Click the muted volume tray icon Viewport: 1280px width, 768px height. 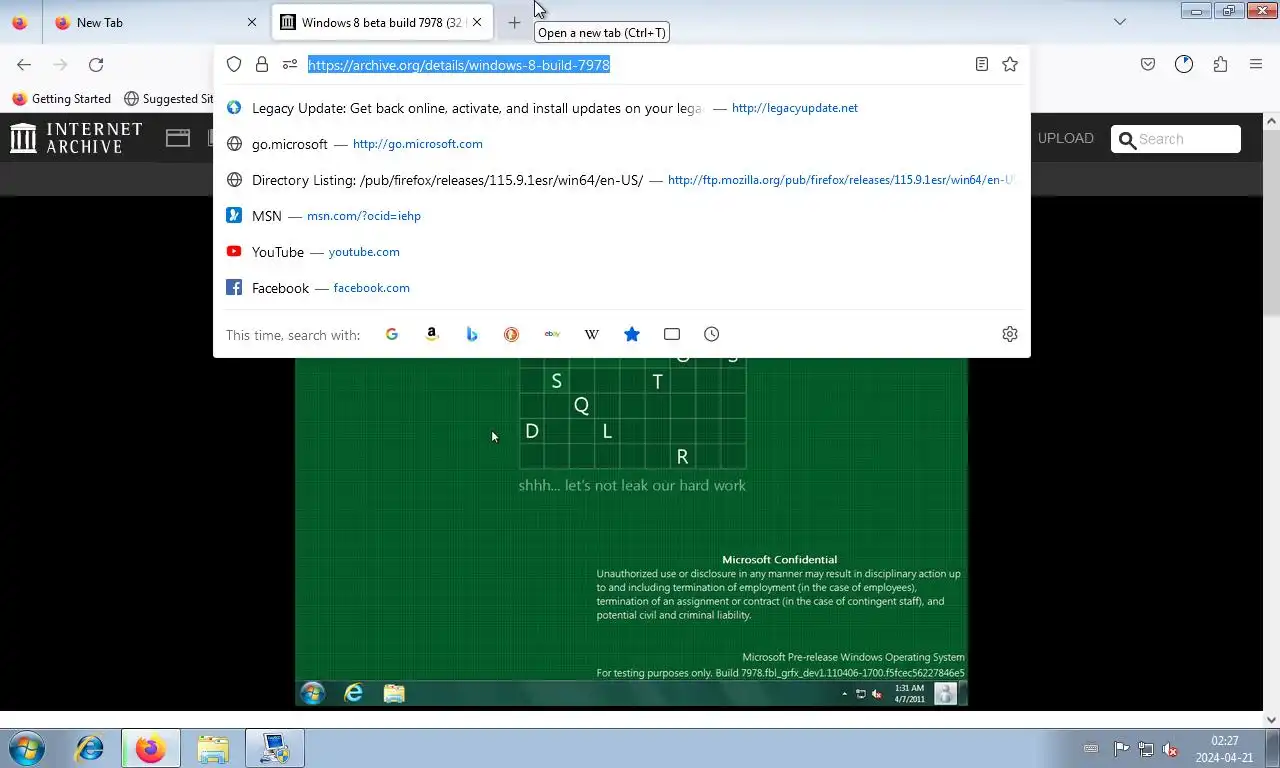tap(1170, 749)
